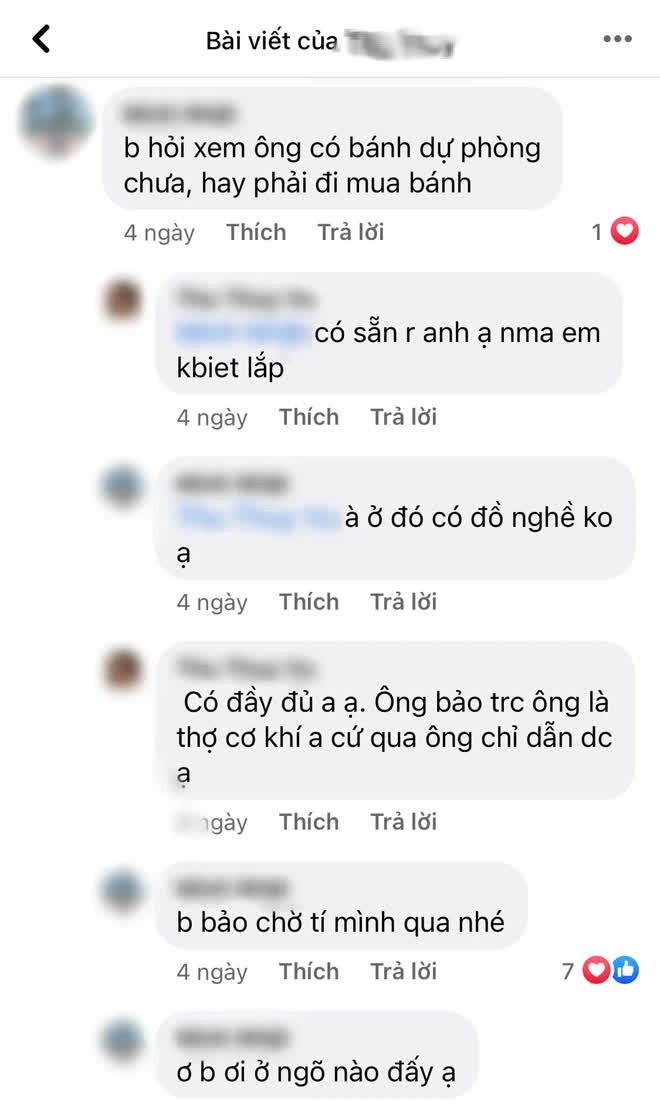Image resolution: width=660 pixels, height=1106 pixels.
Task: Open tagged blurred name in 'có sẵn r' reply
Action: [242, 332]
